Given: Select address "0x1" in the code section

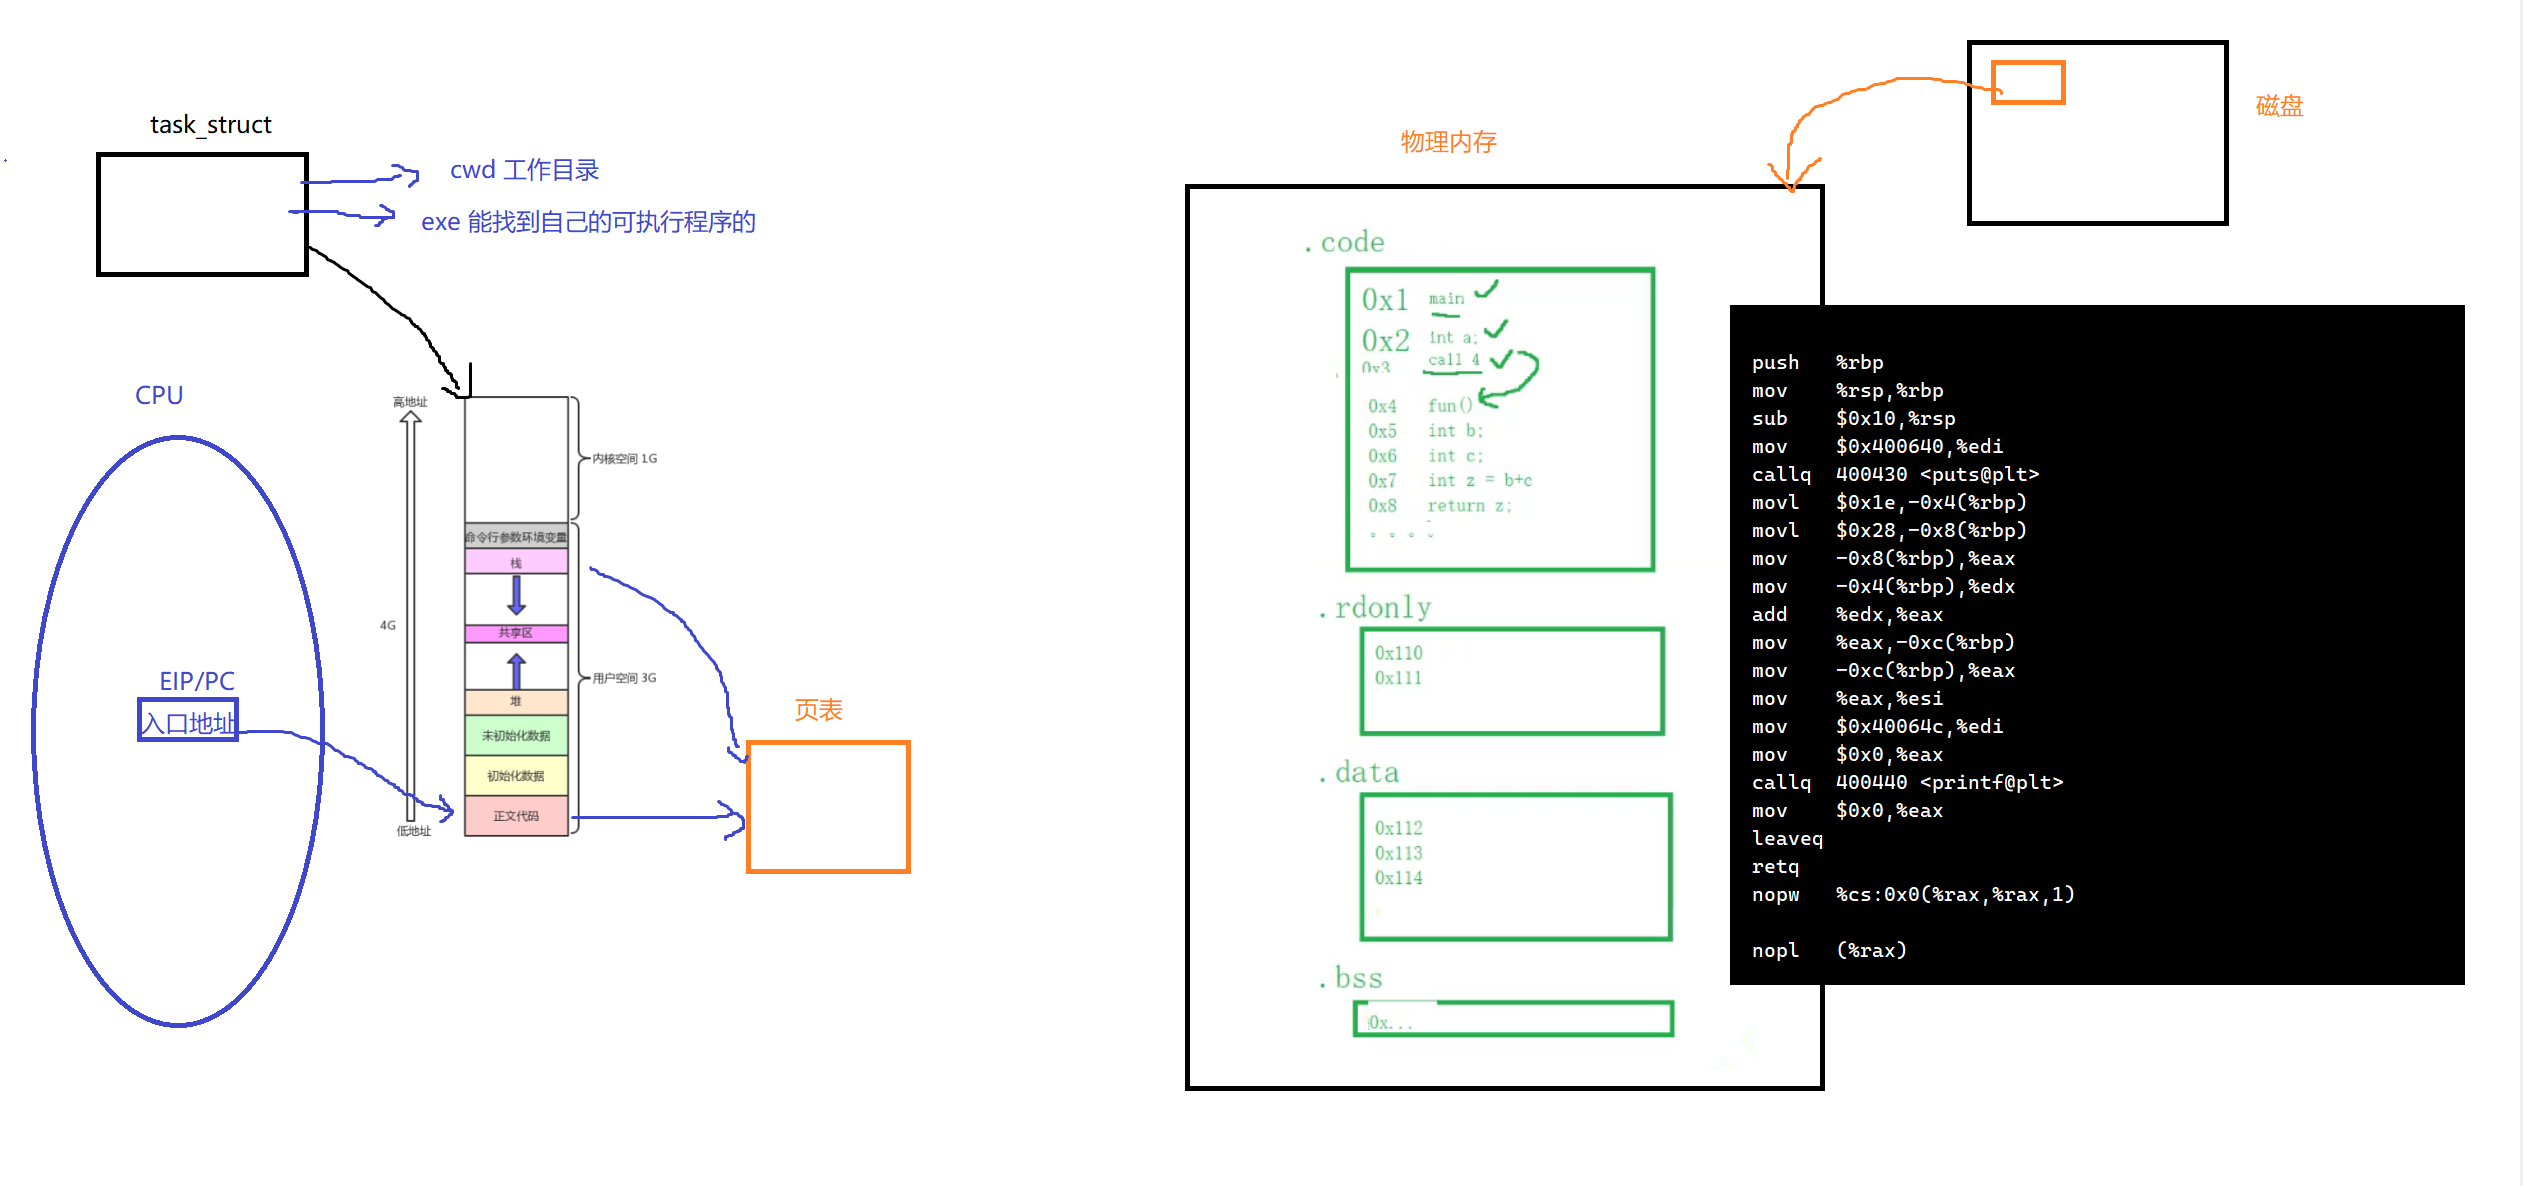Looking at the screenshot, I should tap(1385, 300).
